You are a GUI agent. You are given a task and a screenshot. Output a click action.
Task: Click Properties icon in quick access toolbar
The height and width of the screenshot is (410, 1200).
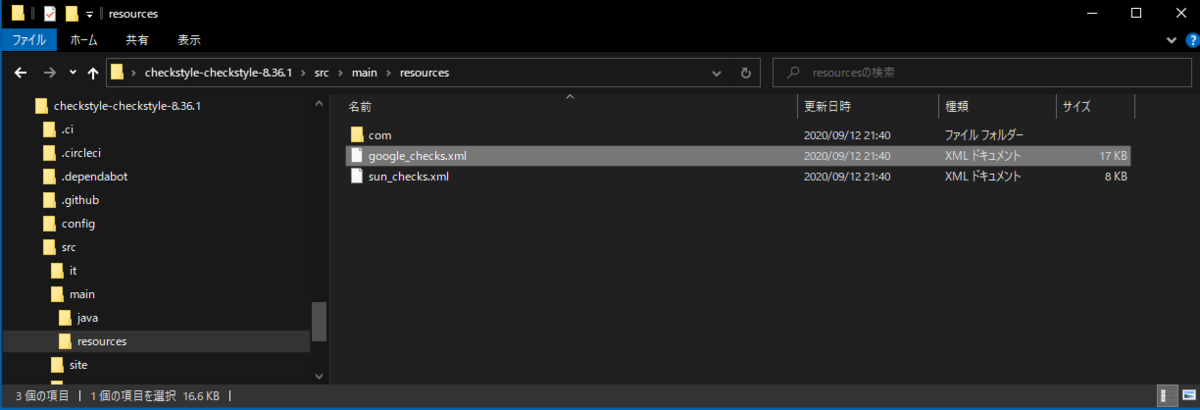click(50, 13)
